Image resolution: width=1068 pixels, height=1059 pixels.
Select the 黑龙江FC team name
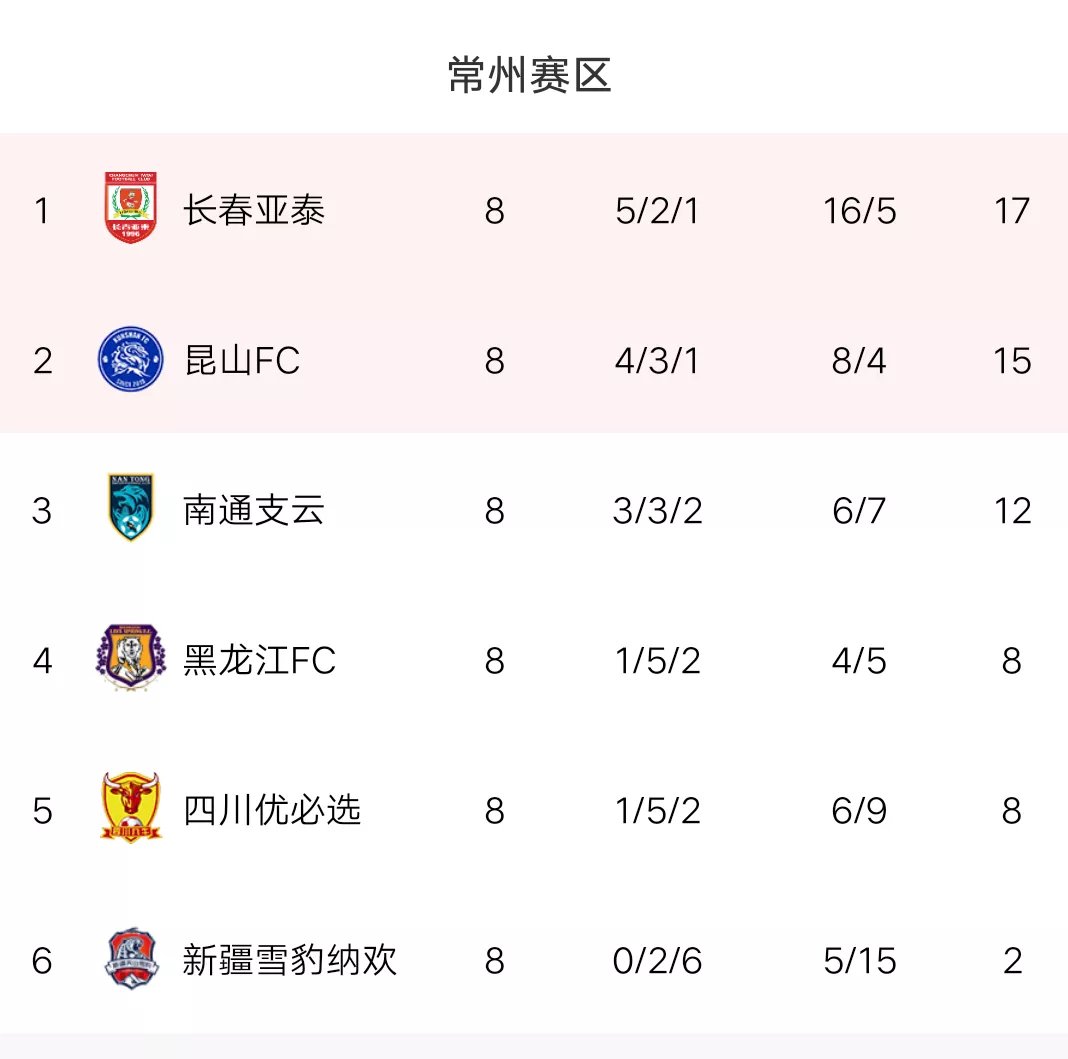tap(259, 661)
